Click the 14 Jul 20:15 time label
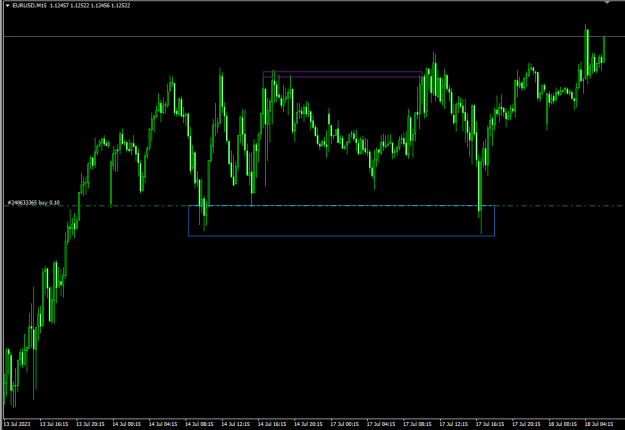 [308, 424]
